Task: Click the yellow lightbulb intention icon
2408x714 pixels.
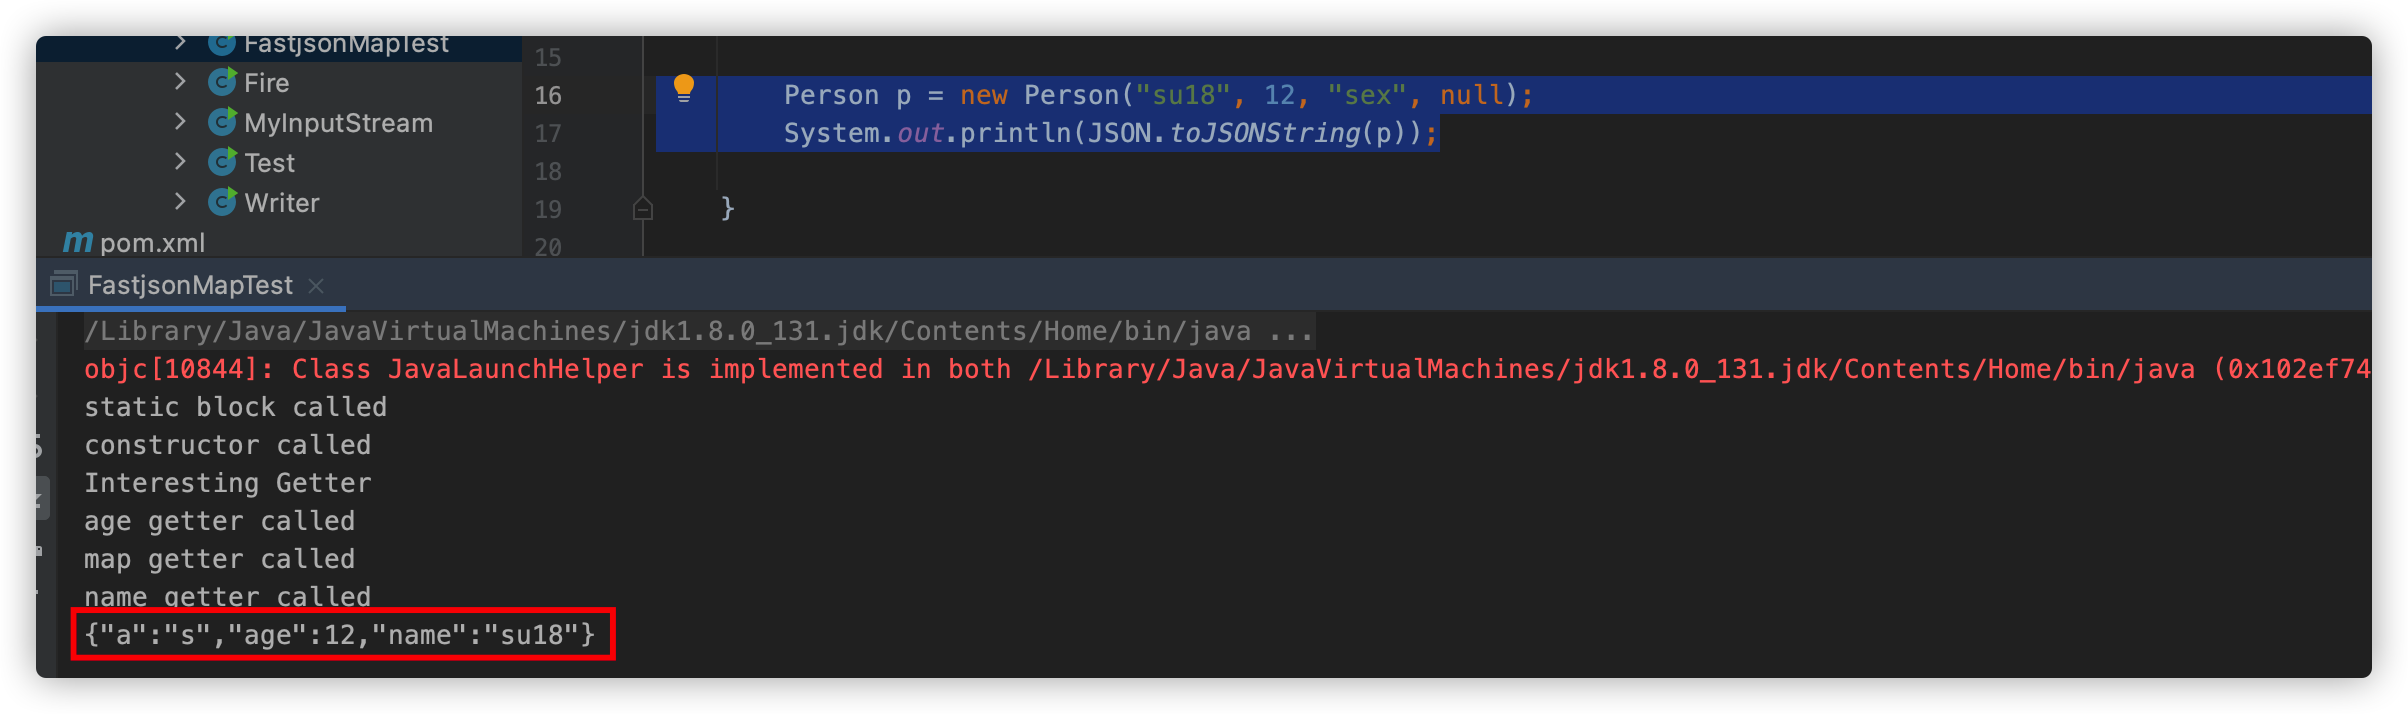Action: (683, 89)
